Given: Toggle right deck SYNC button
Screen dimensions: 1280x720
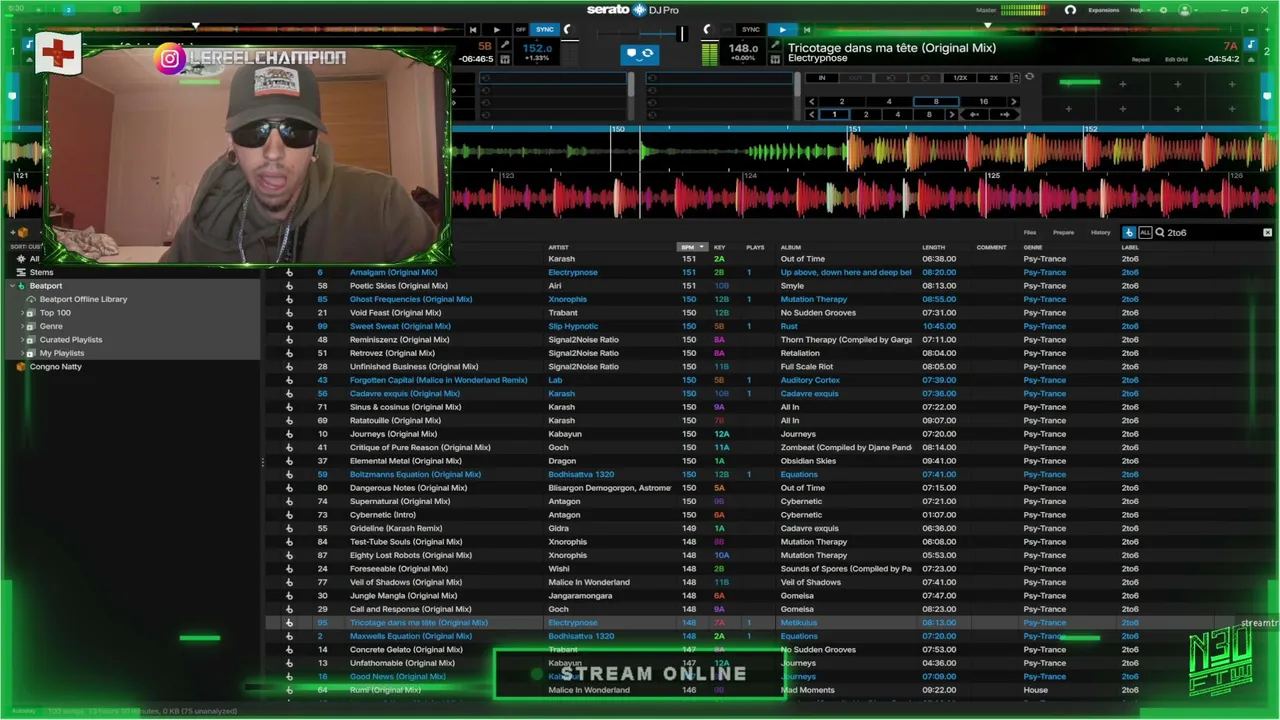Looking at the screenshot, I should 751,30.
